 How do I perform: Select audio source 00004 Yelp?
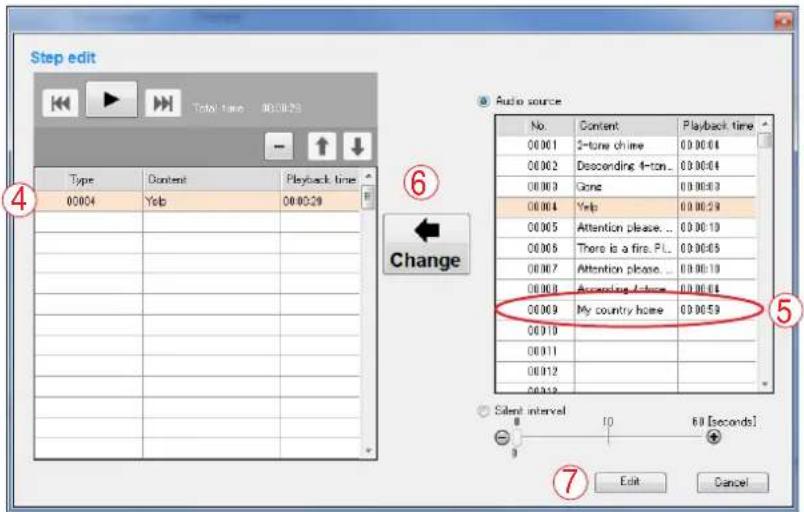(626, 207)
